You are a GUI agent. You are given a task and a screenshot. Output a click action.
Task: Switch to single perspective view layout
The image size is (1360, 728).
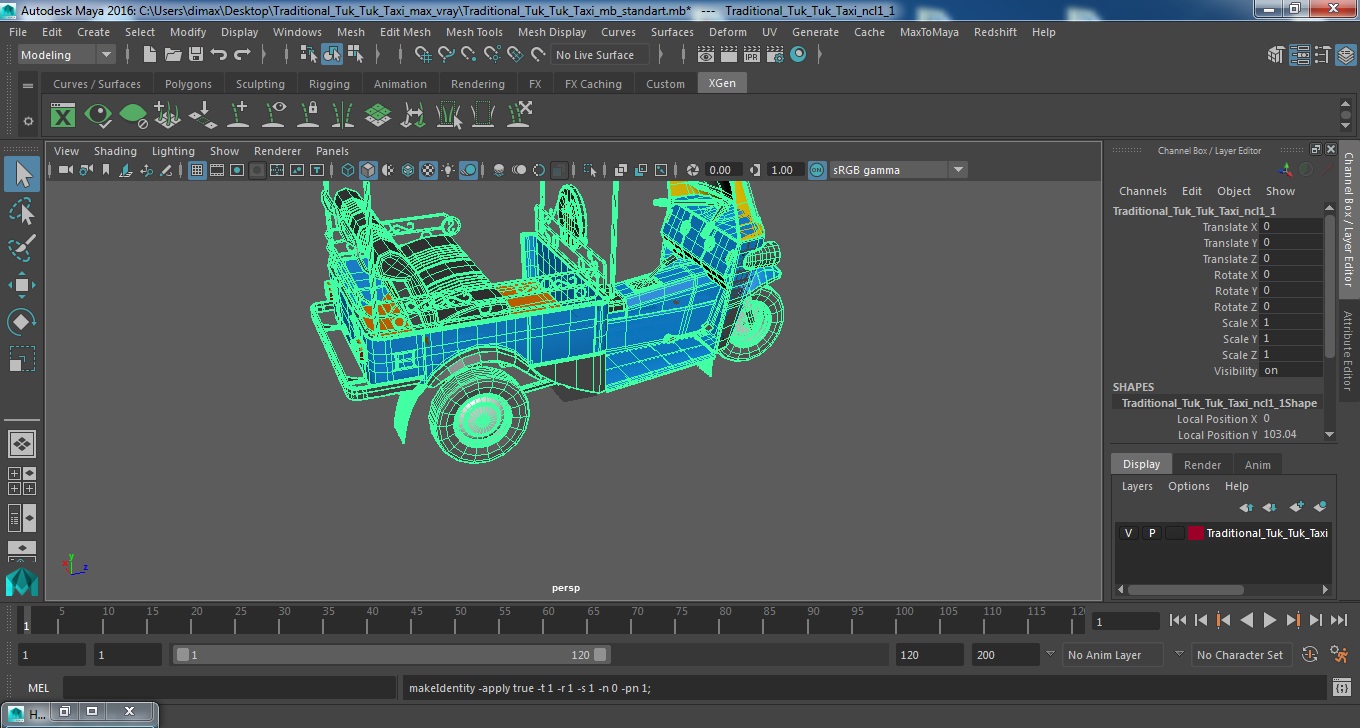click(x=22, y=443)
